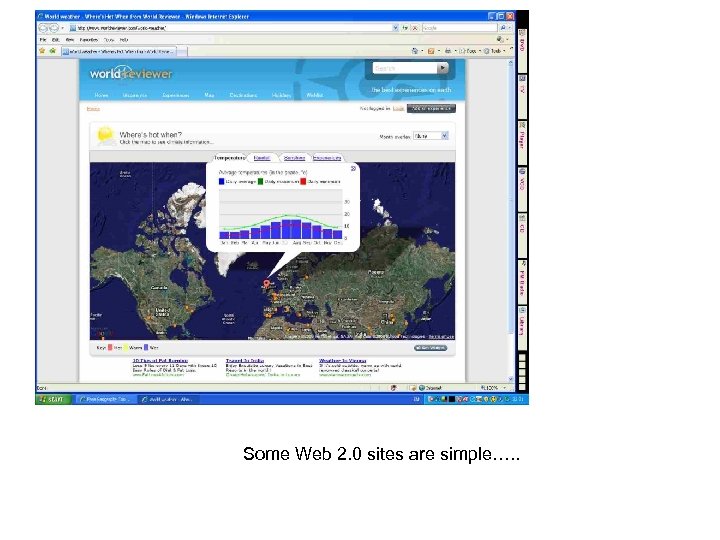
Task: Click the Print icon in command bar
Action: (447, 51)
